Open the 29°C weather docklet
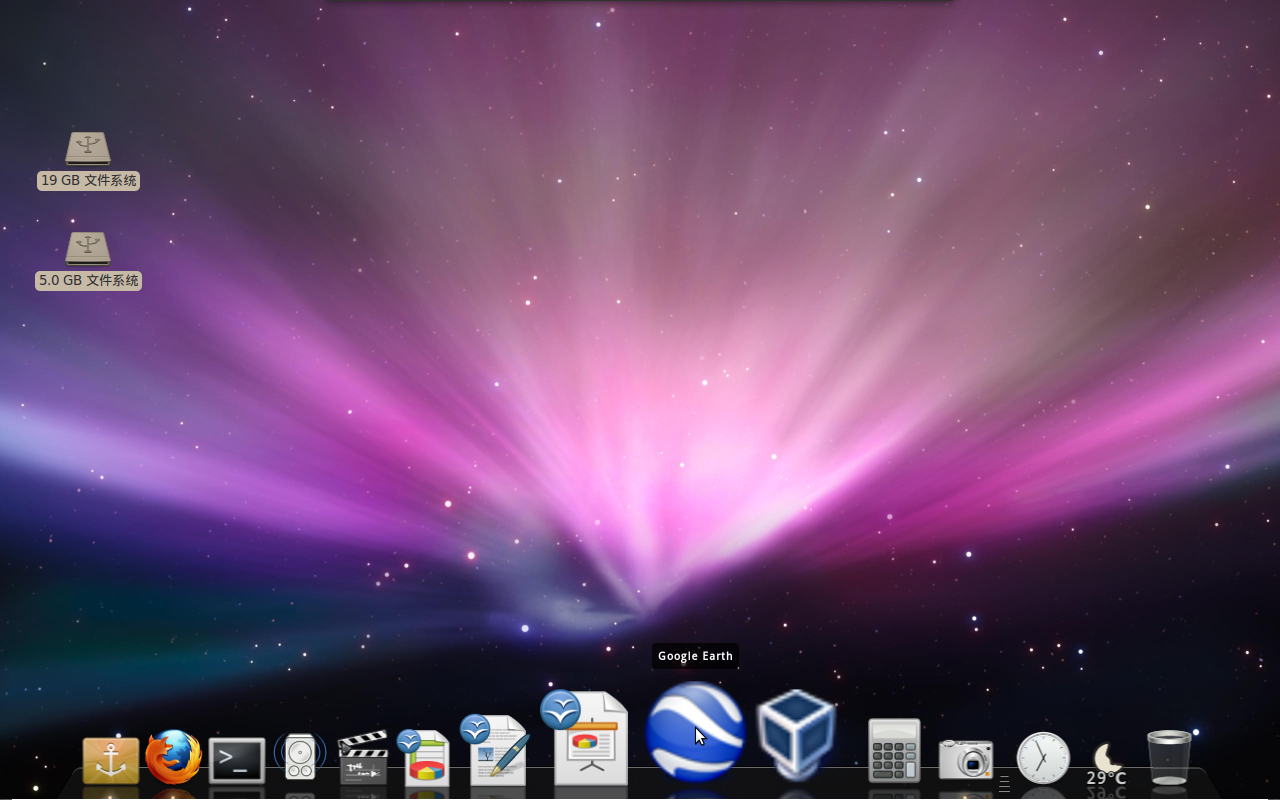The height and width of the screenshot is (800, 1280). [1106, 765]
